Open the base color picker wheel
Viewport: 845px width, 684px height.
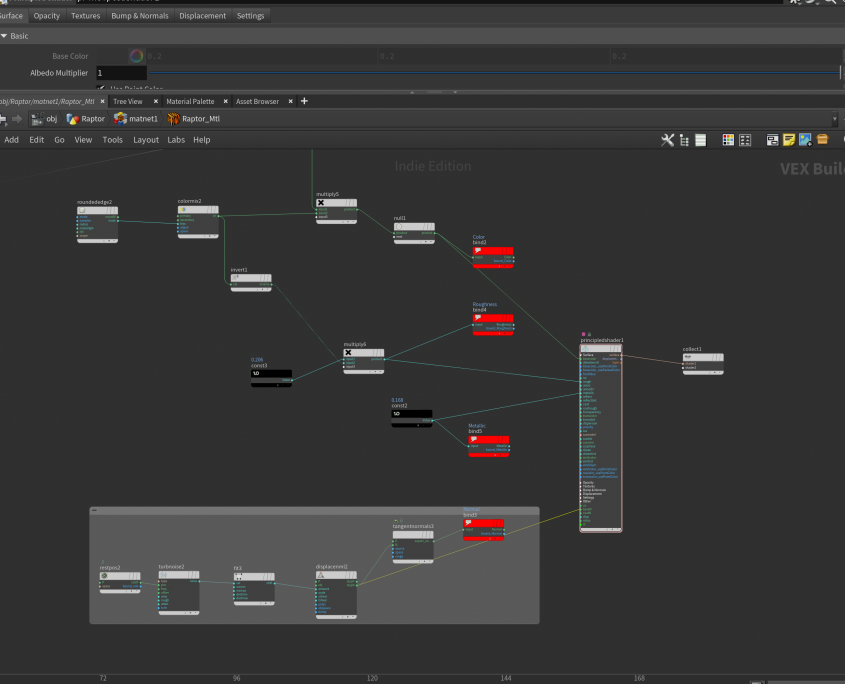click(x=137, y=56)
